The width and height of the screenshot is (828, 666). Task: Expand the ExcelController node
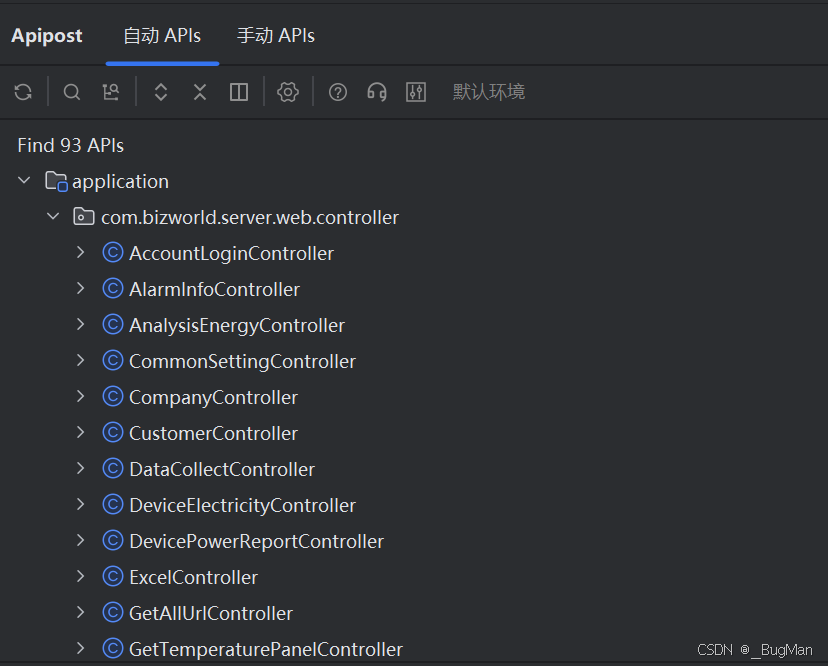point(81,576)
